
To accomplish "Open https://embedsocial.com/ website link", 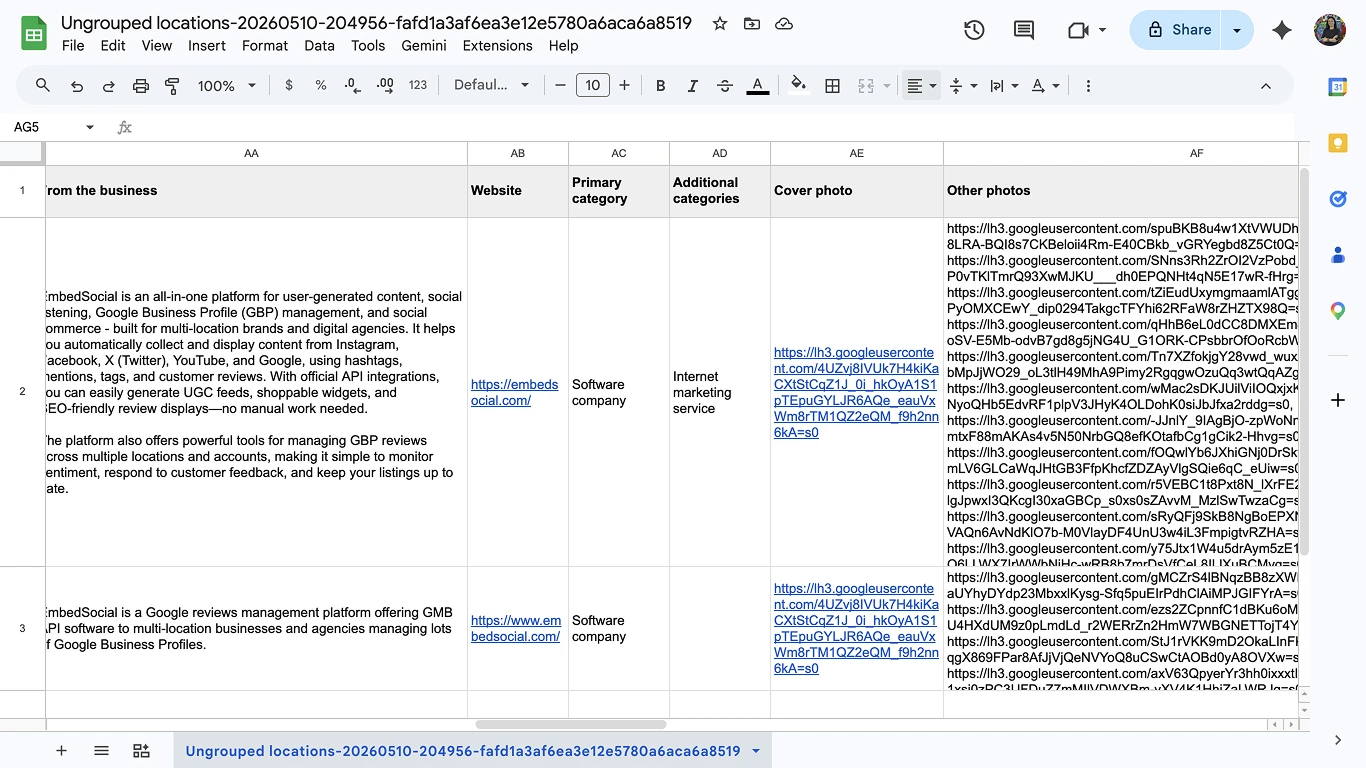I will 514,392.
